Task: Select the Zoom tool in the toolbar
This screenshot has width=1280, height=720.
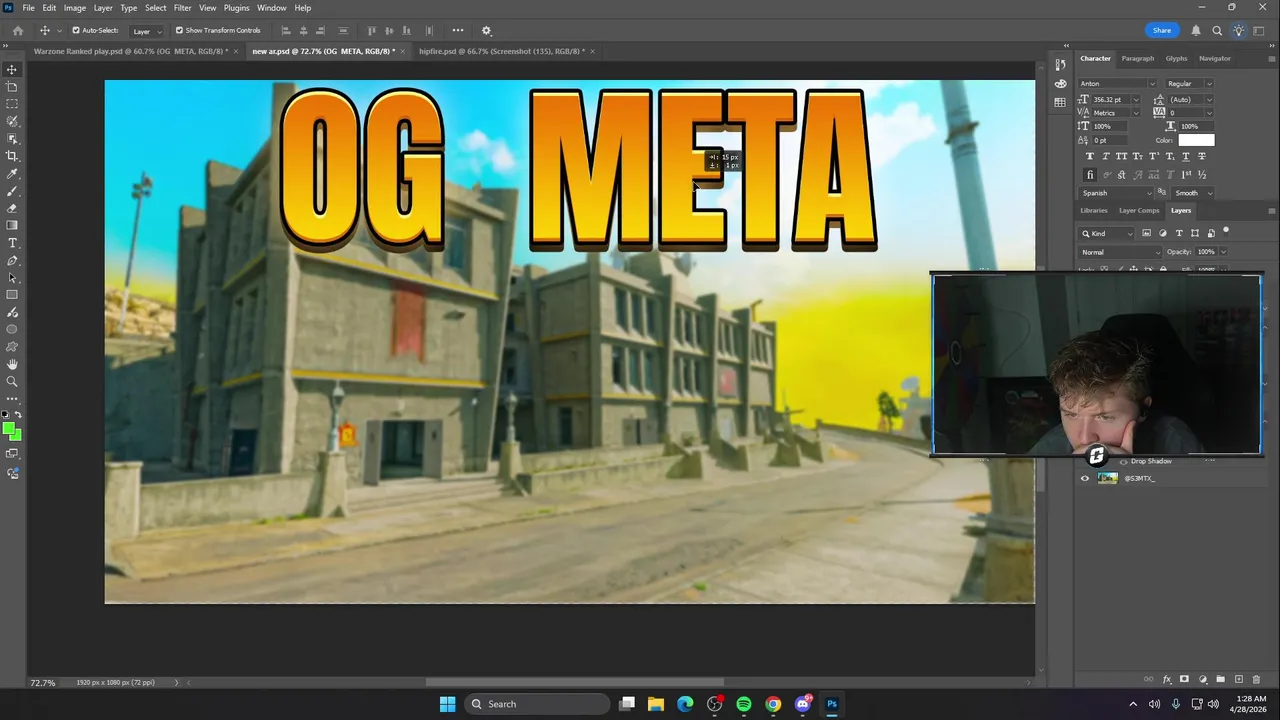Action: click(x=12, y=381)
